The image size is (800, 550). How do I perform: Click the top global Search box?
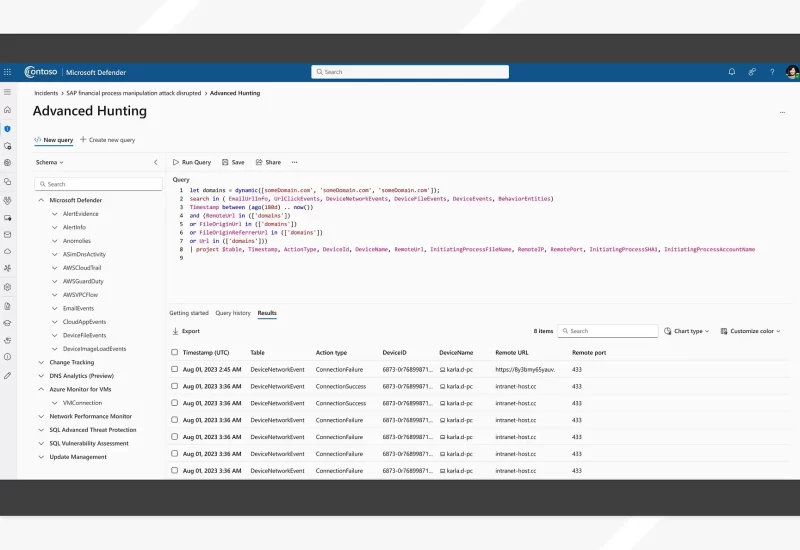[x=410, y=72]
